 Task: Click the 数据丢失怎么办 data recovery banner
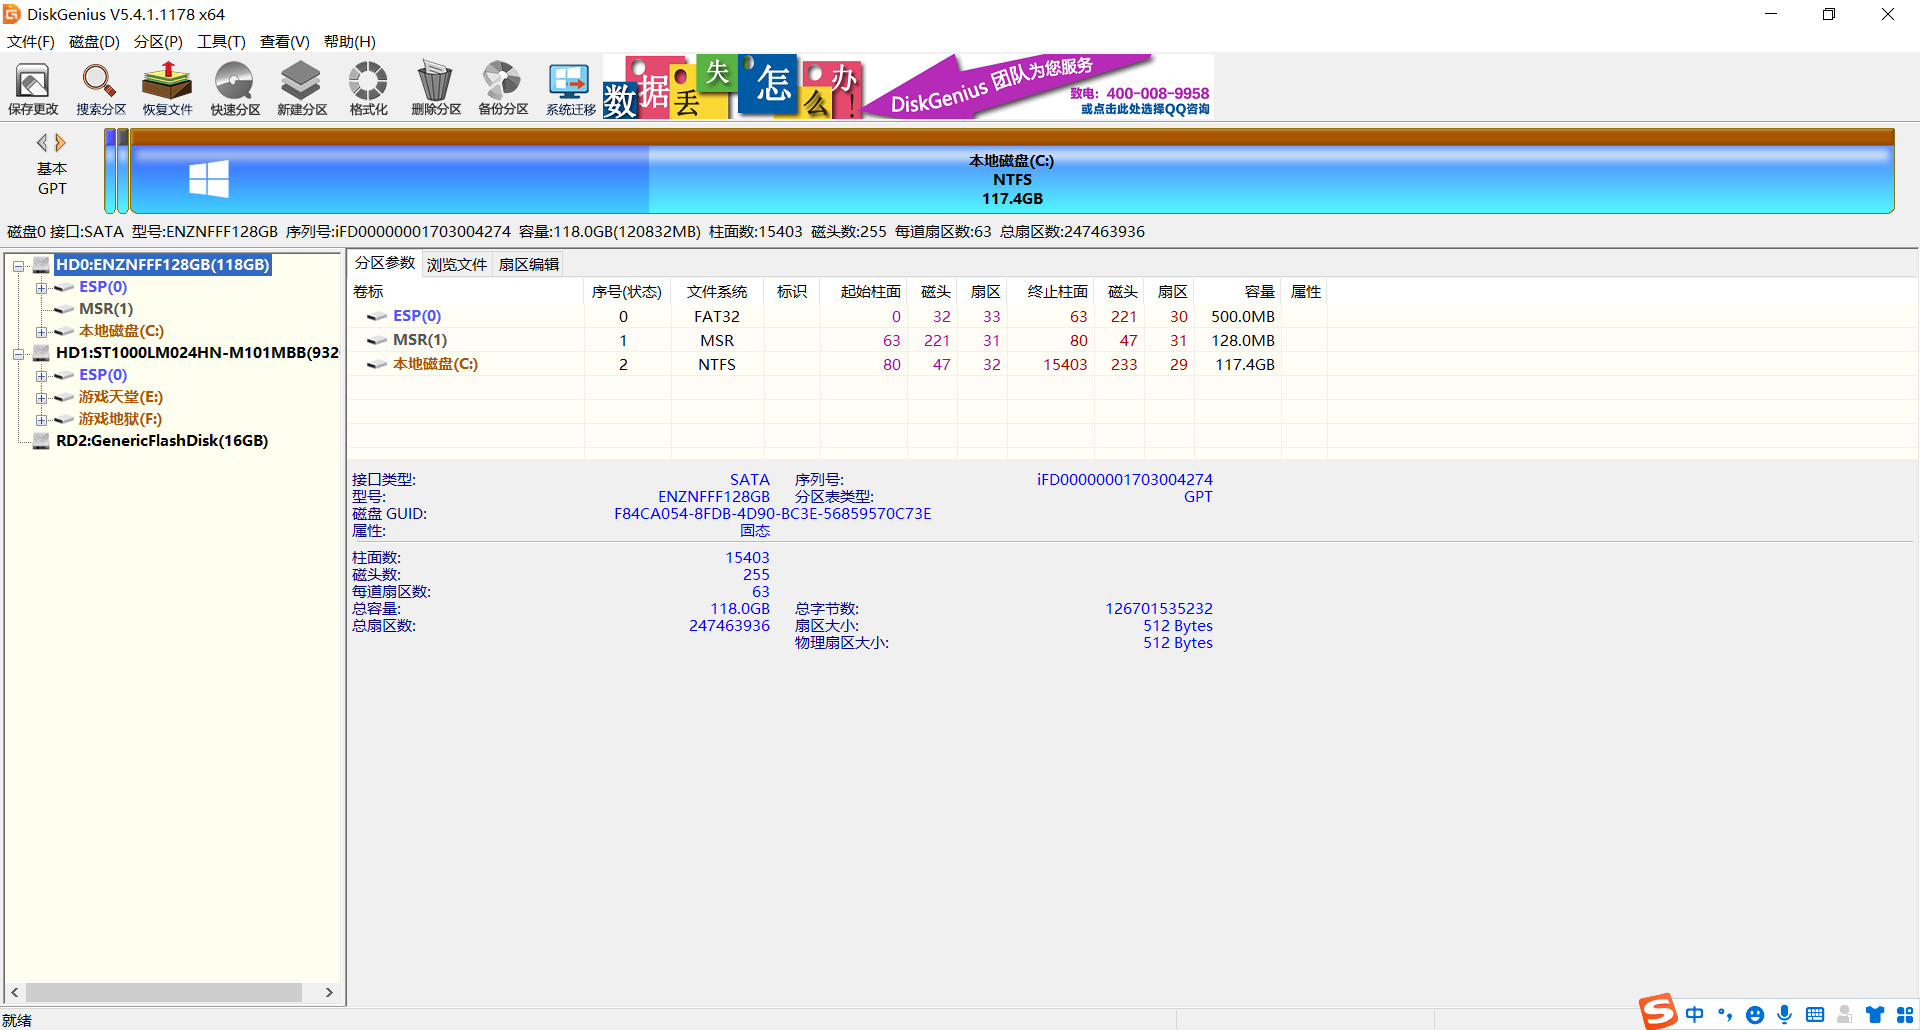point(732,87)
